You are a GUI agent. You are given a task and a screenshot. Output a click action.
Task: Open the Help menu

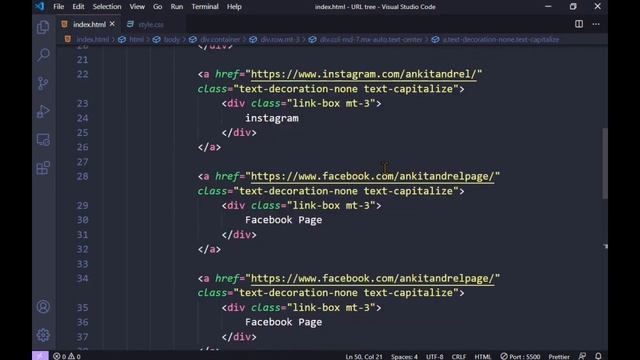(x=234, y=7)
